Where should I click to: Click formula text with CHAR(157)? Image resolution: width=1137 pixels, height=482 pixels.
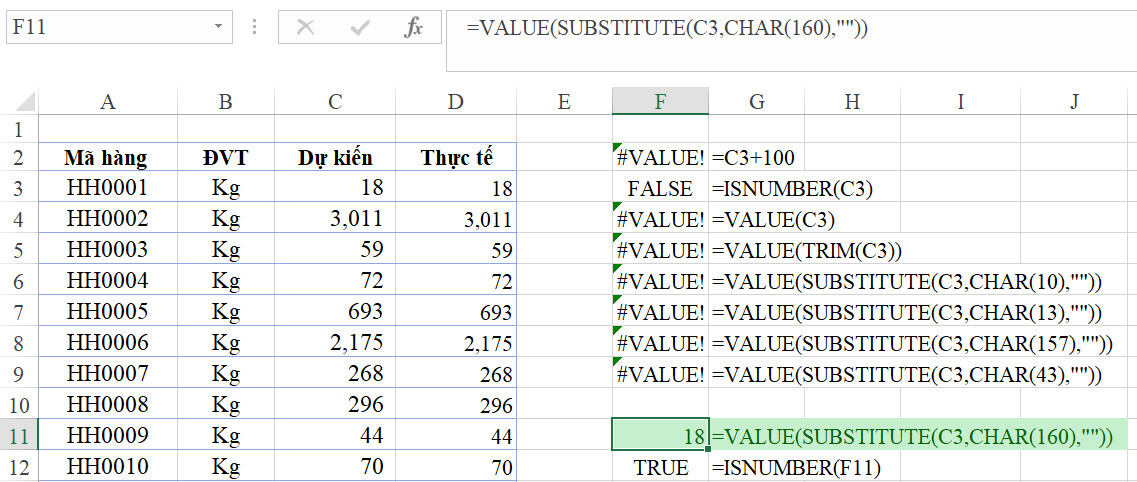coord(912,343)
